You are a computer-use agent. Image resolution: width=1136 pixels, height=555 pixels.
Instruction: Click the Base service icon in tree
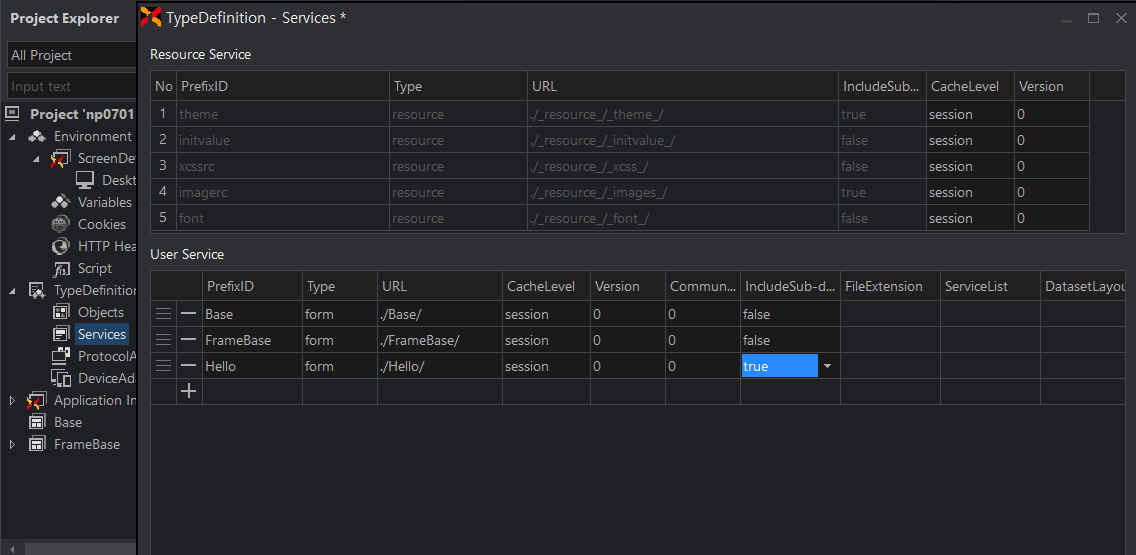[37, 422]
